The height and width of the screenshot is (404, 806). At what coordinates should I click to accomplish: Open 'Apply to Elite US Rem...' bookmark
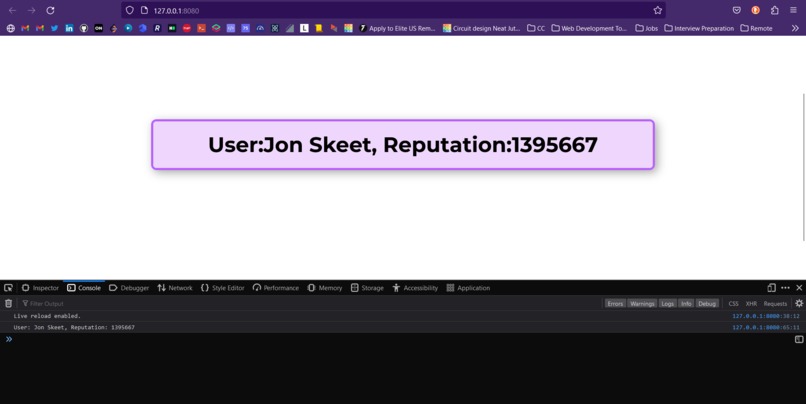click(397, 28)
